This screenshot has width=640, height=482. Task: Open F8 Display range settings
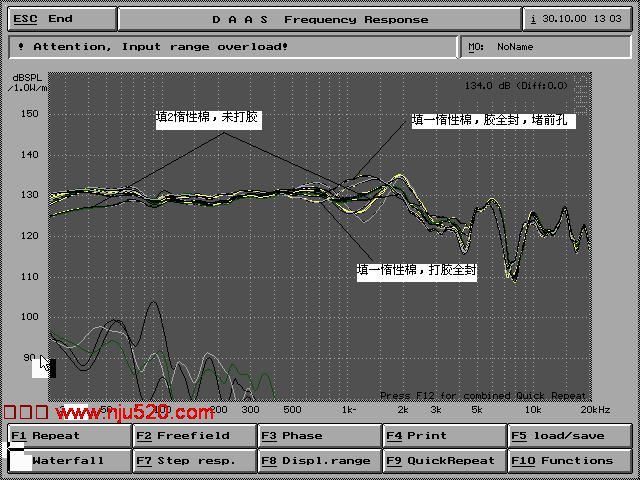319,461
